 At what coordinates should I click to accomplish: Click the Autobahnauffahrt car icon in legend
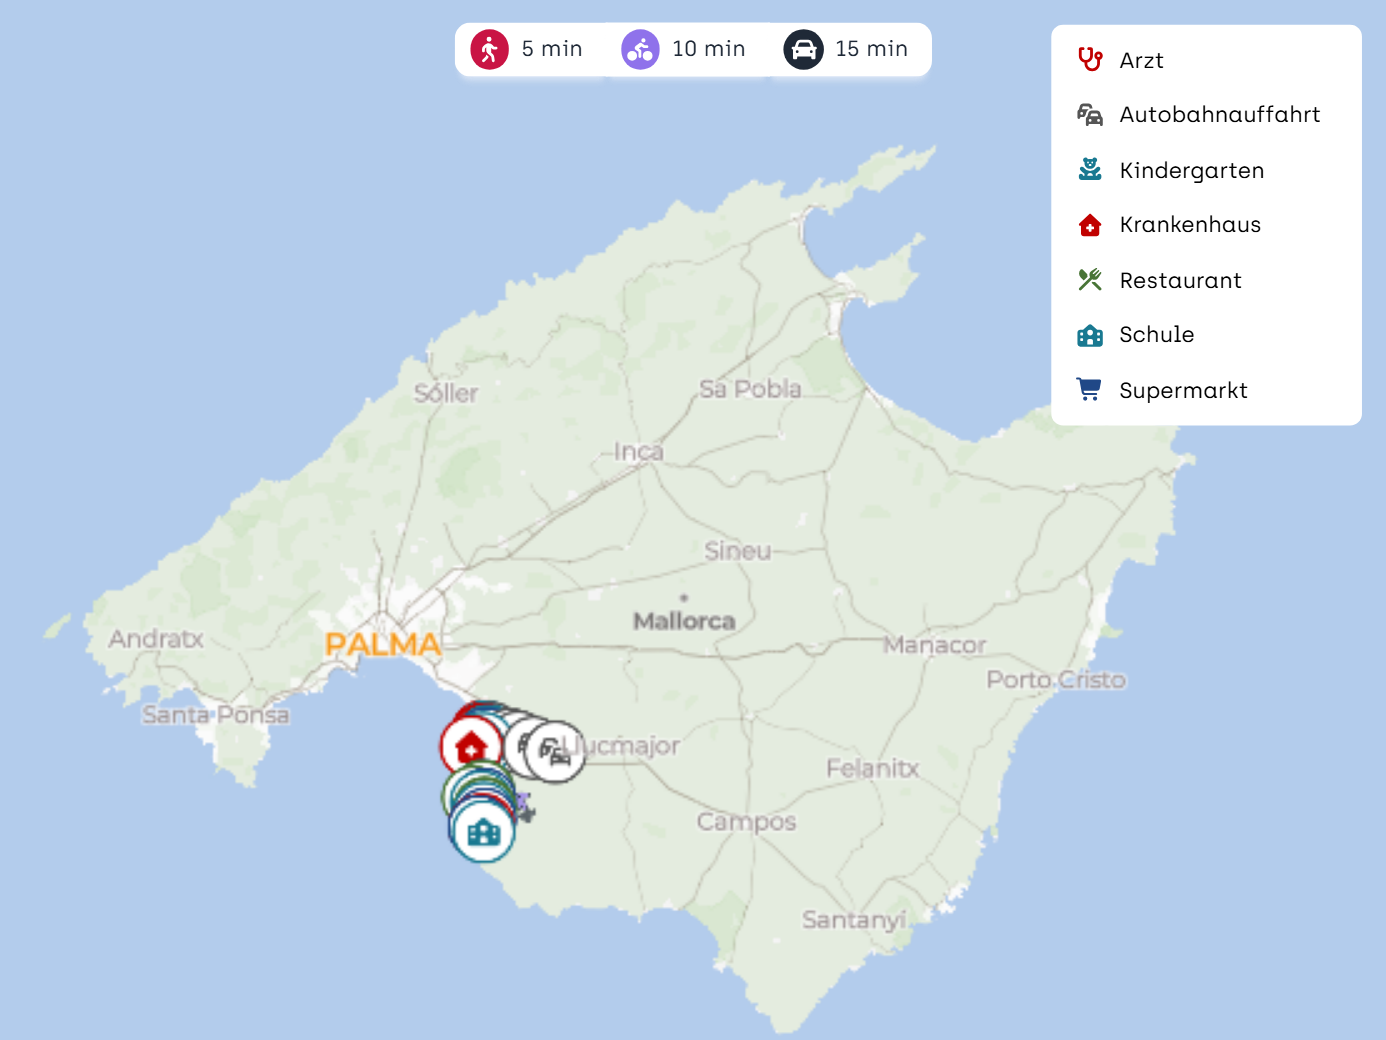point(1090,115)
